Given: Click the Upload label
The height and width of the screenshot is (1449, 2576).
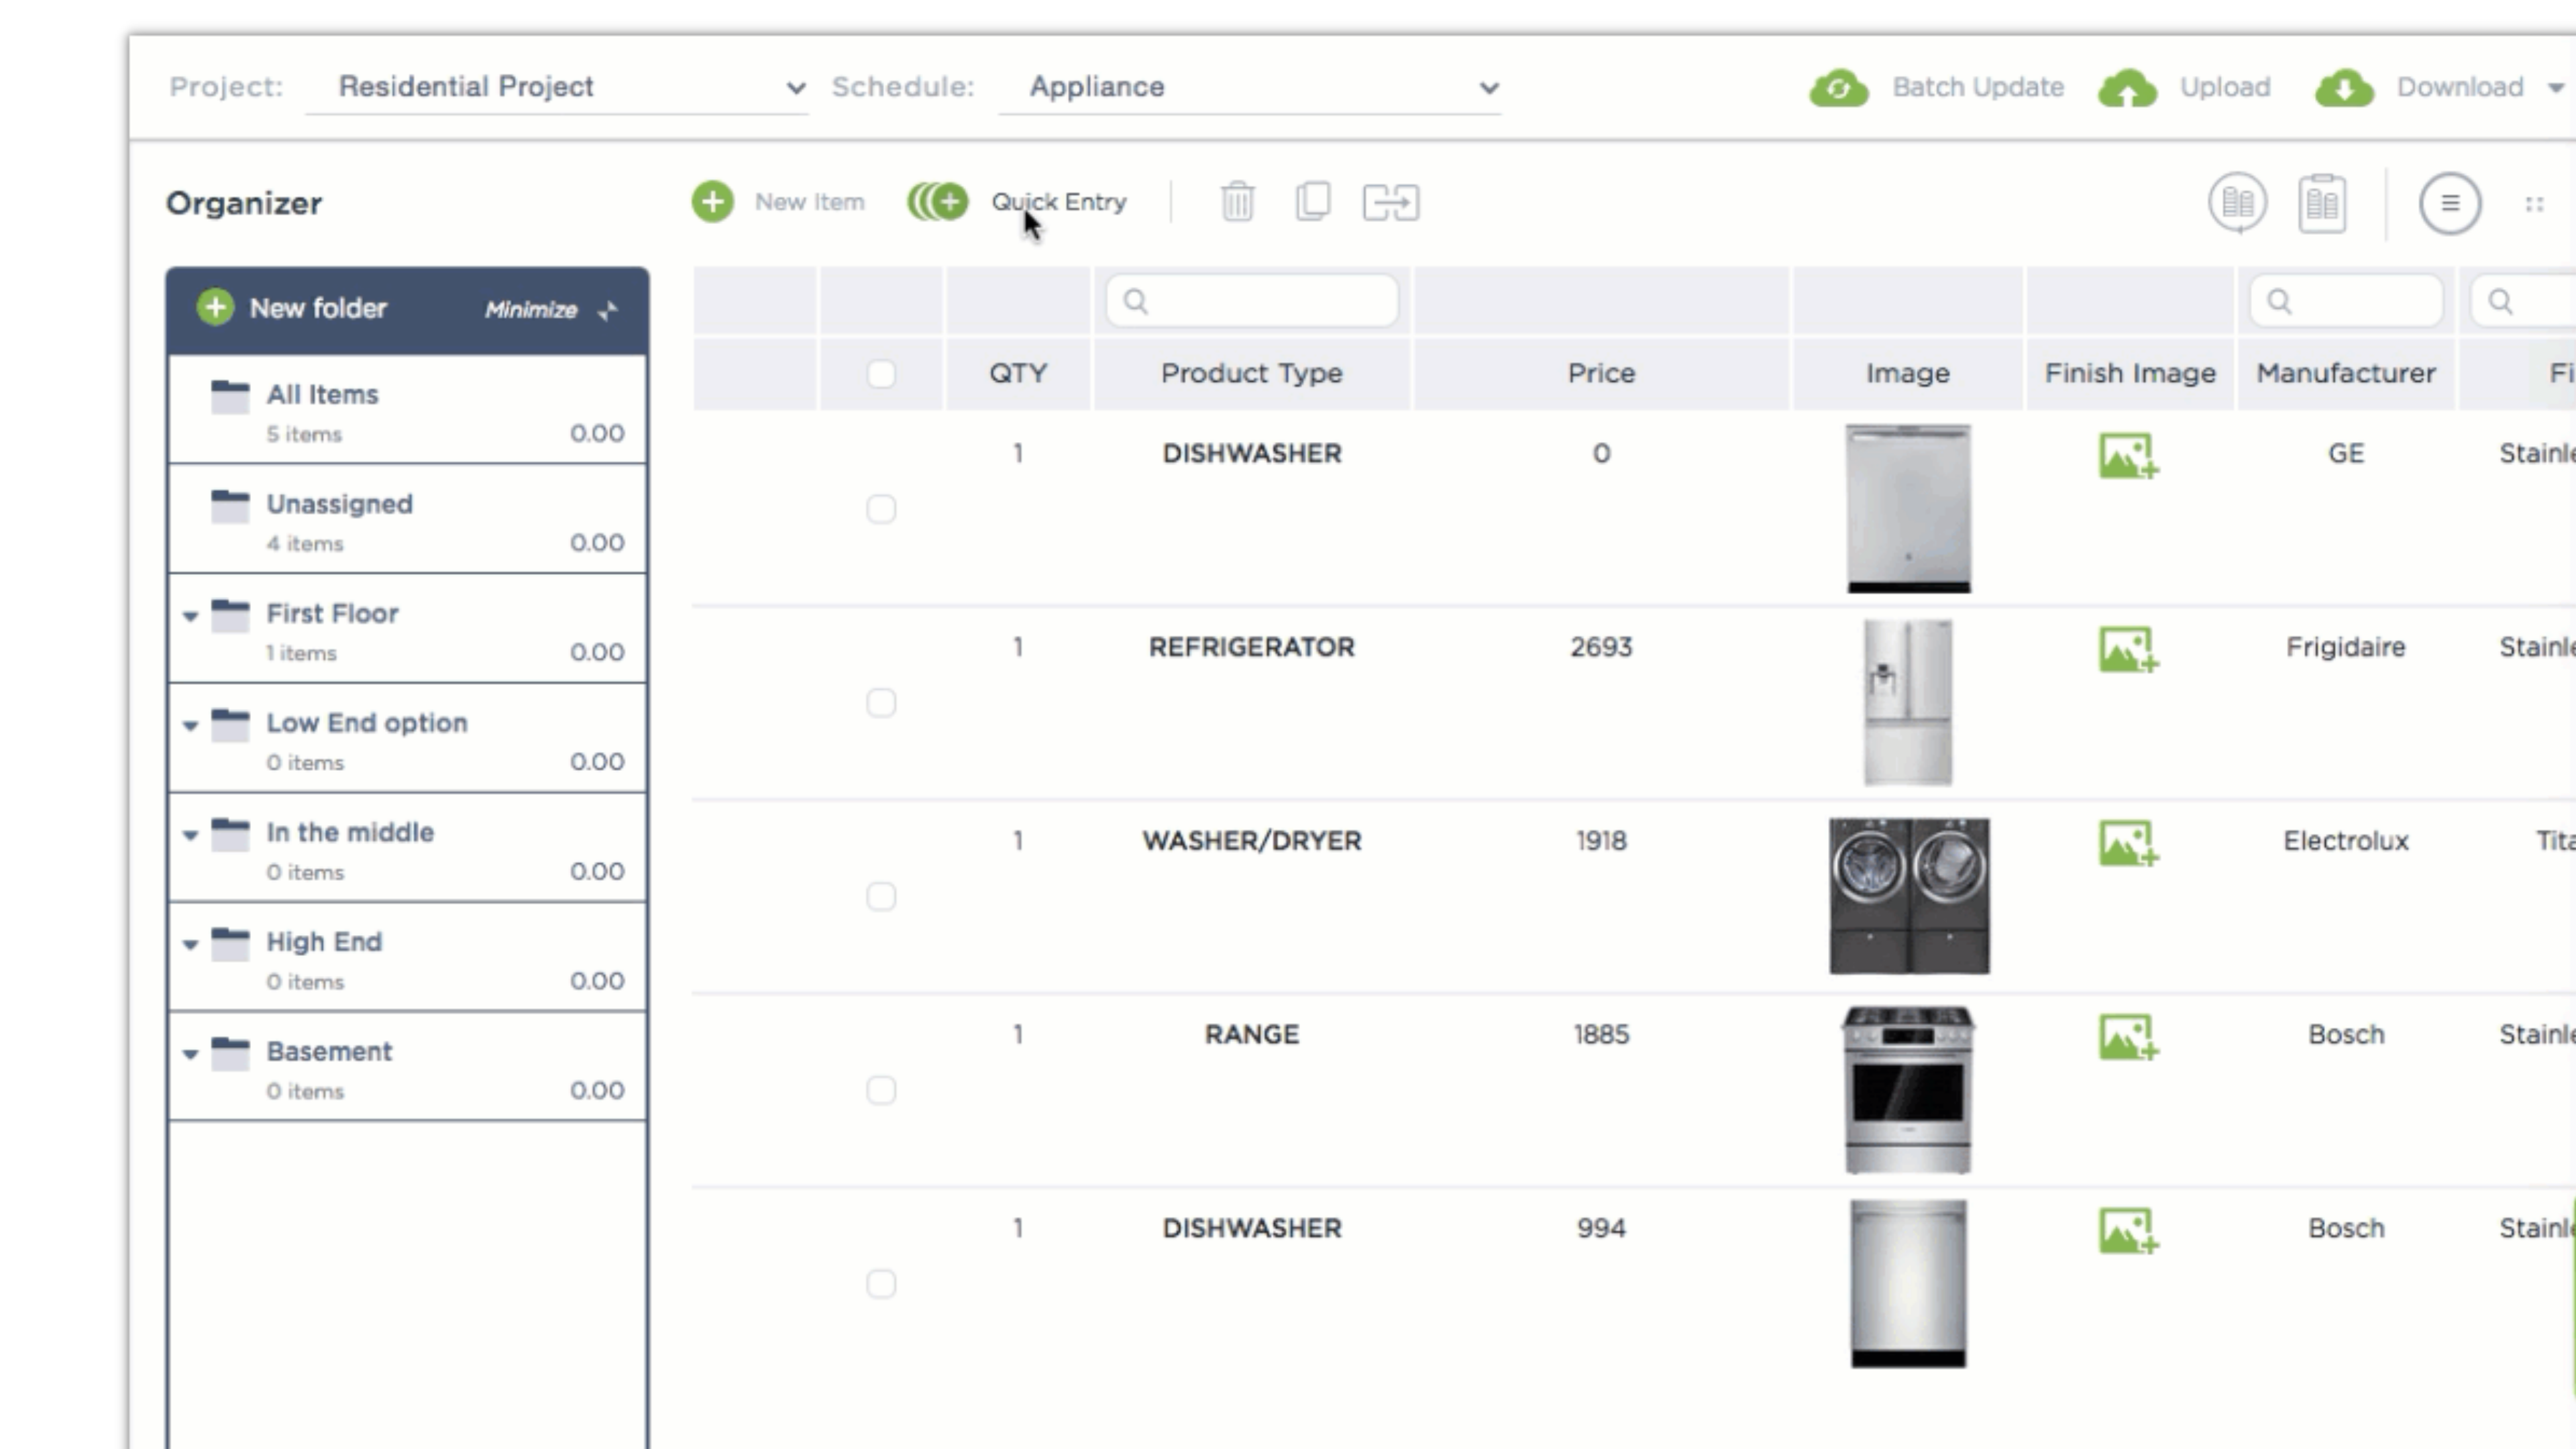Looking at the screenshot, I should [x=2225, y=88].
